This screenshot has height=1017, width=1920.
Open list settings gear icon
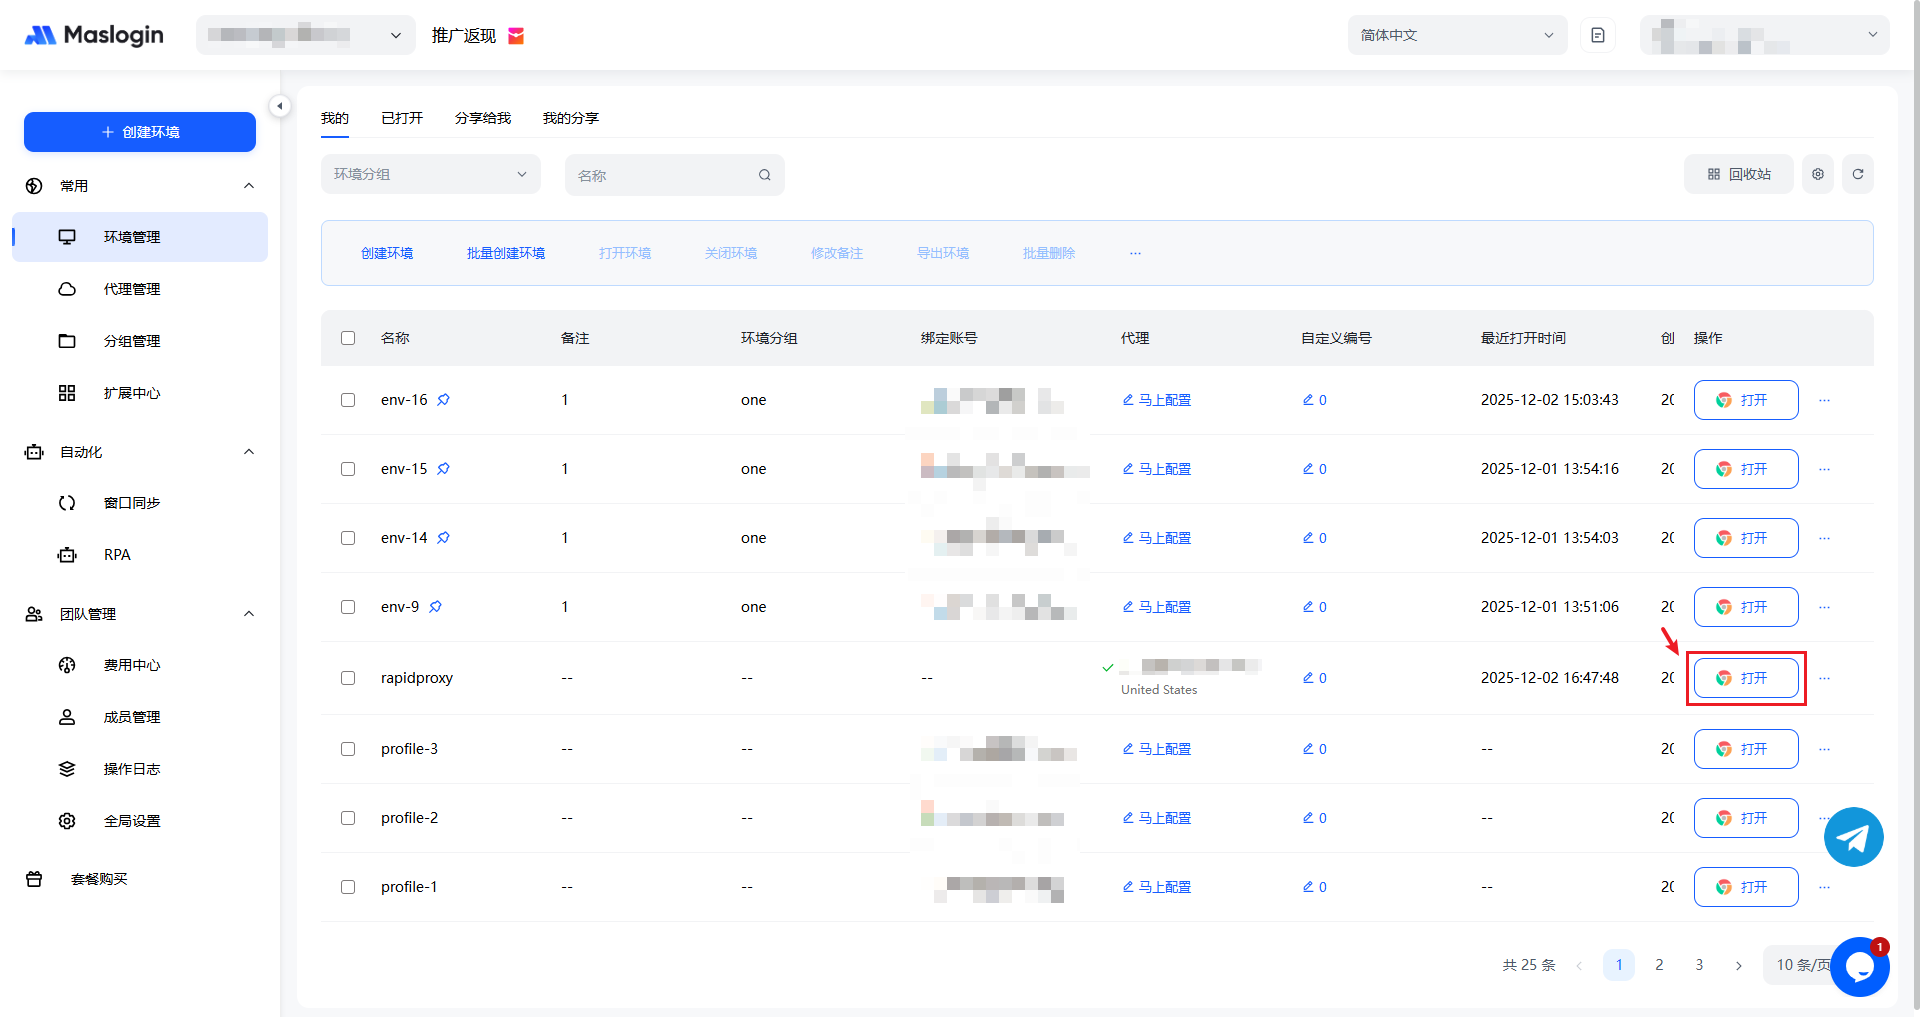click(x=1817, y=174)
